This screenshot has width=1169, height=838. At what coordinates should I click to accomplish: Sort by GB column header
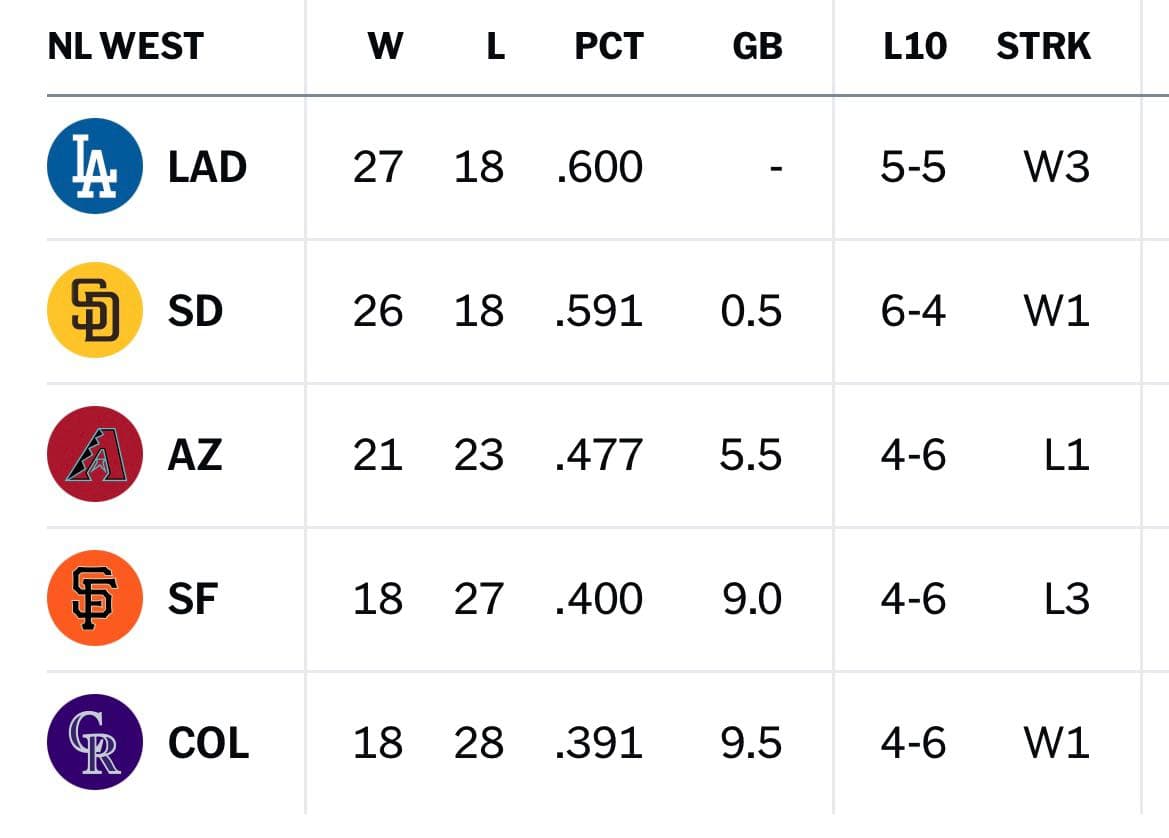(757, 46)
